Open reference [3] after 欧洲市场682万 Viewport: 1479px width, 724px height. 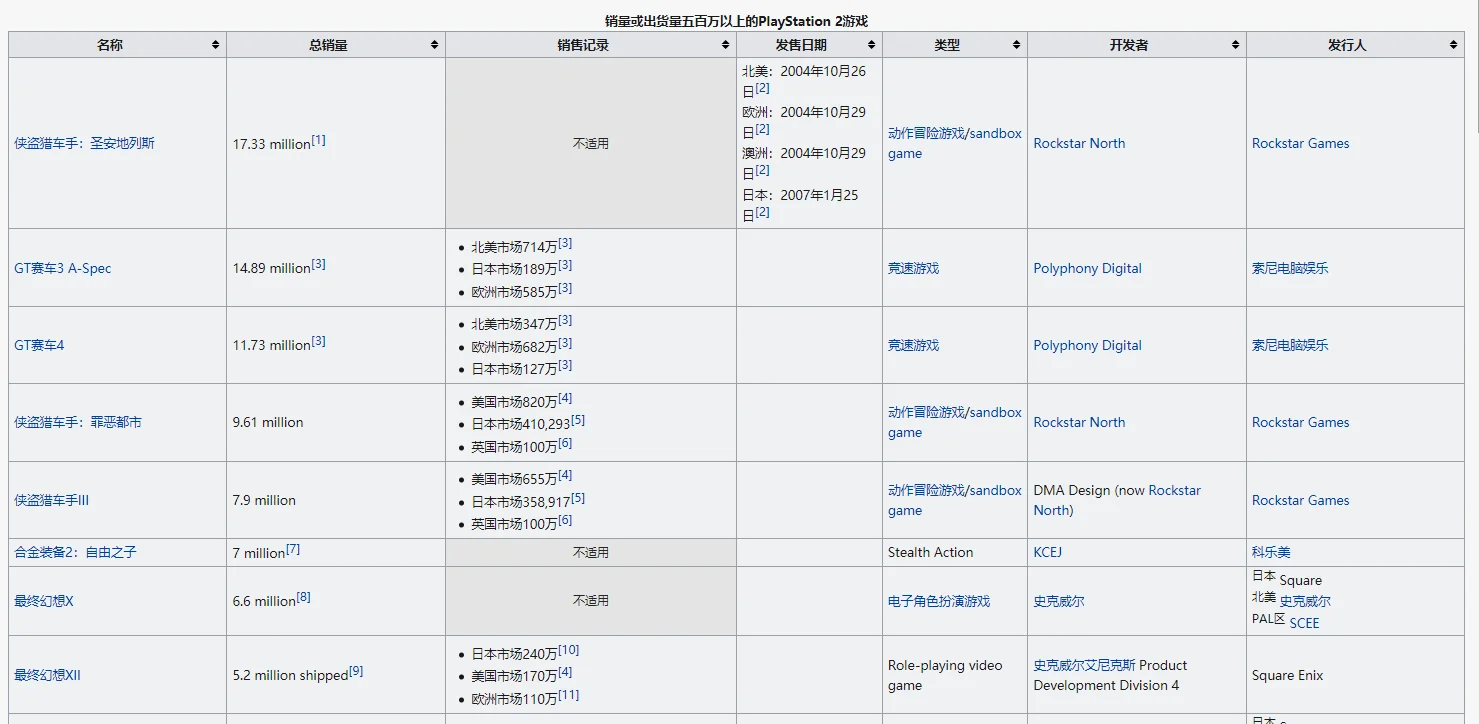tap(565, 343)
